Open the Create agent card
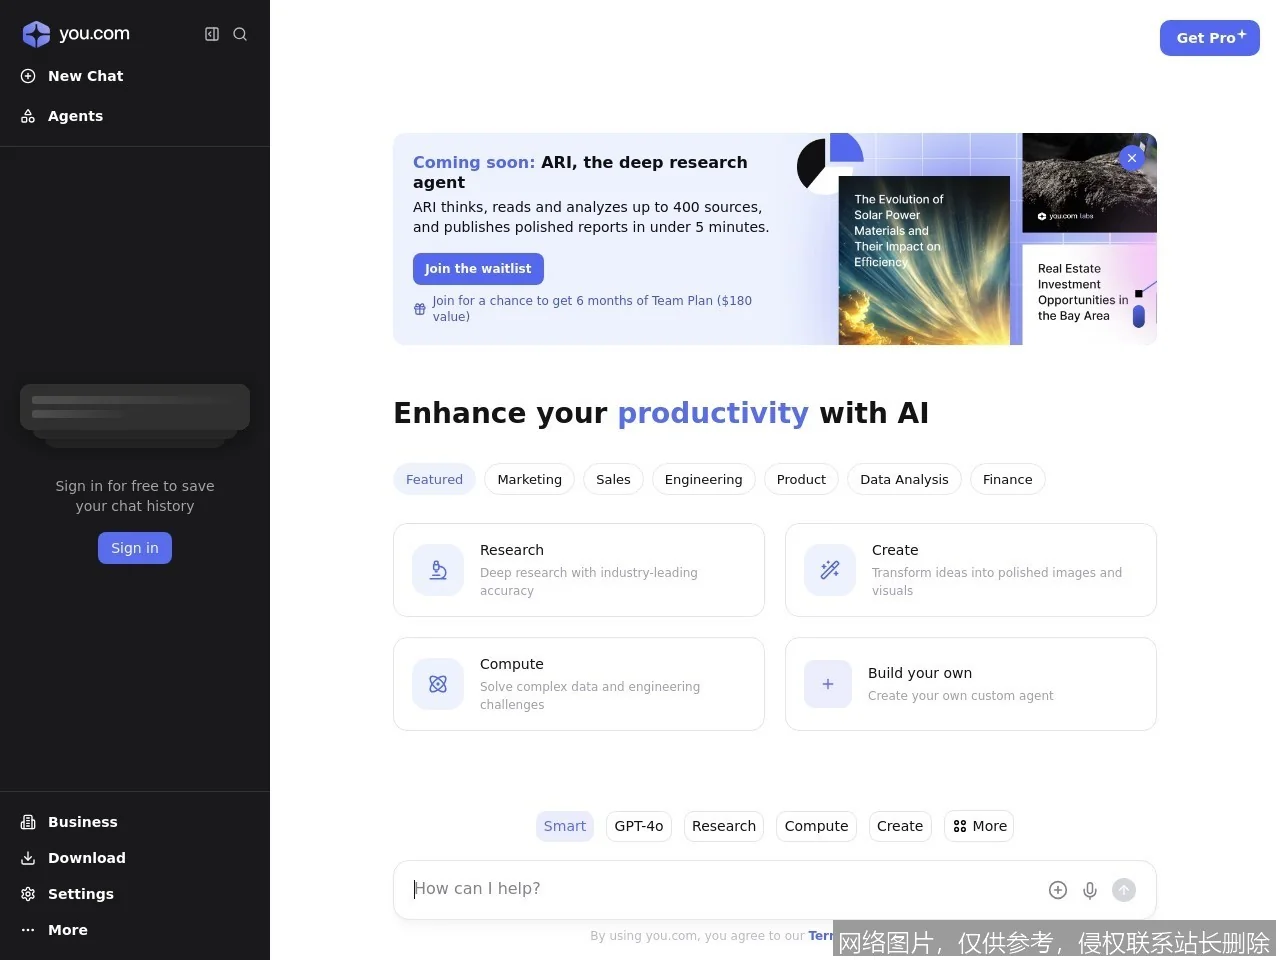Viewport: 1280px width, 960px height. coord(971,570)
